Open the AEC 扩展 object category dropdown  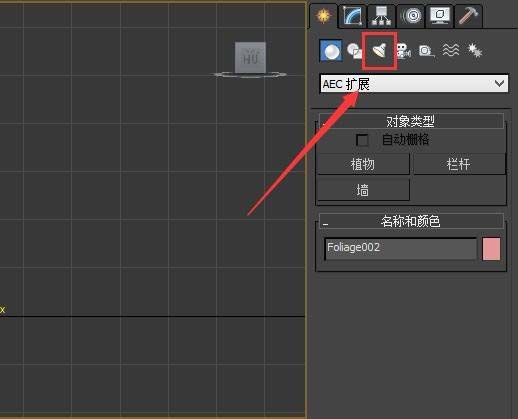(414, 84)
